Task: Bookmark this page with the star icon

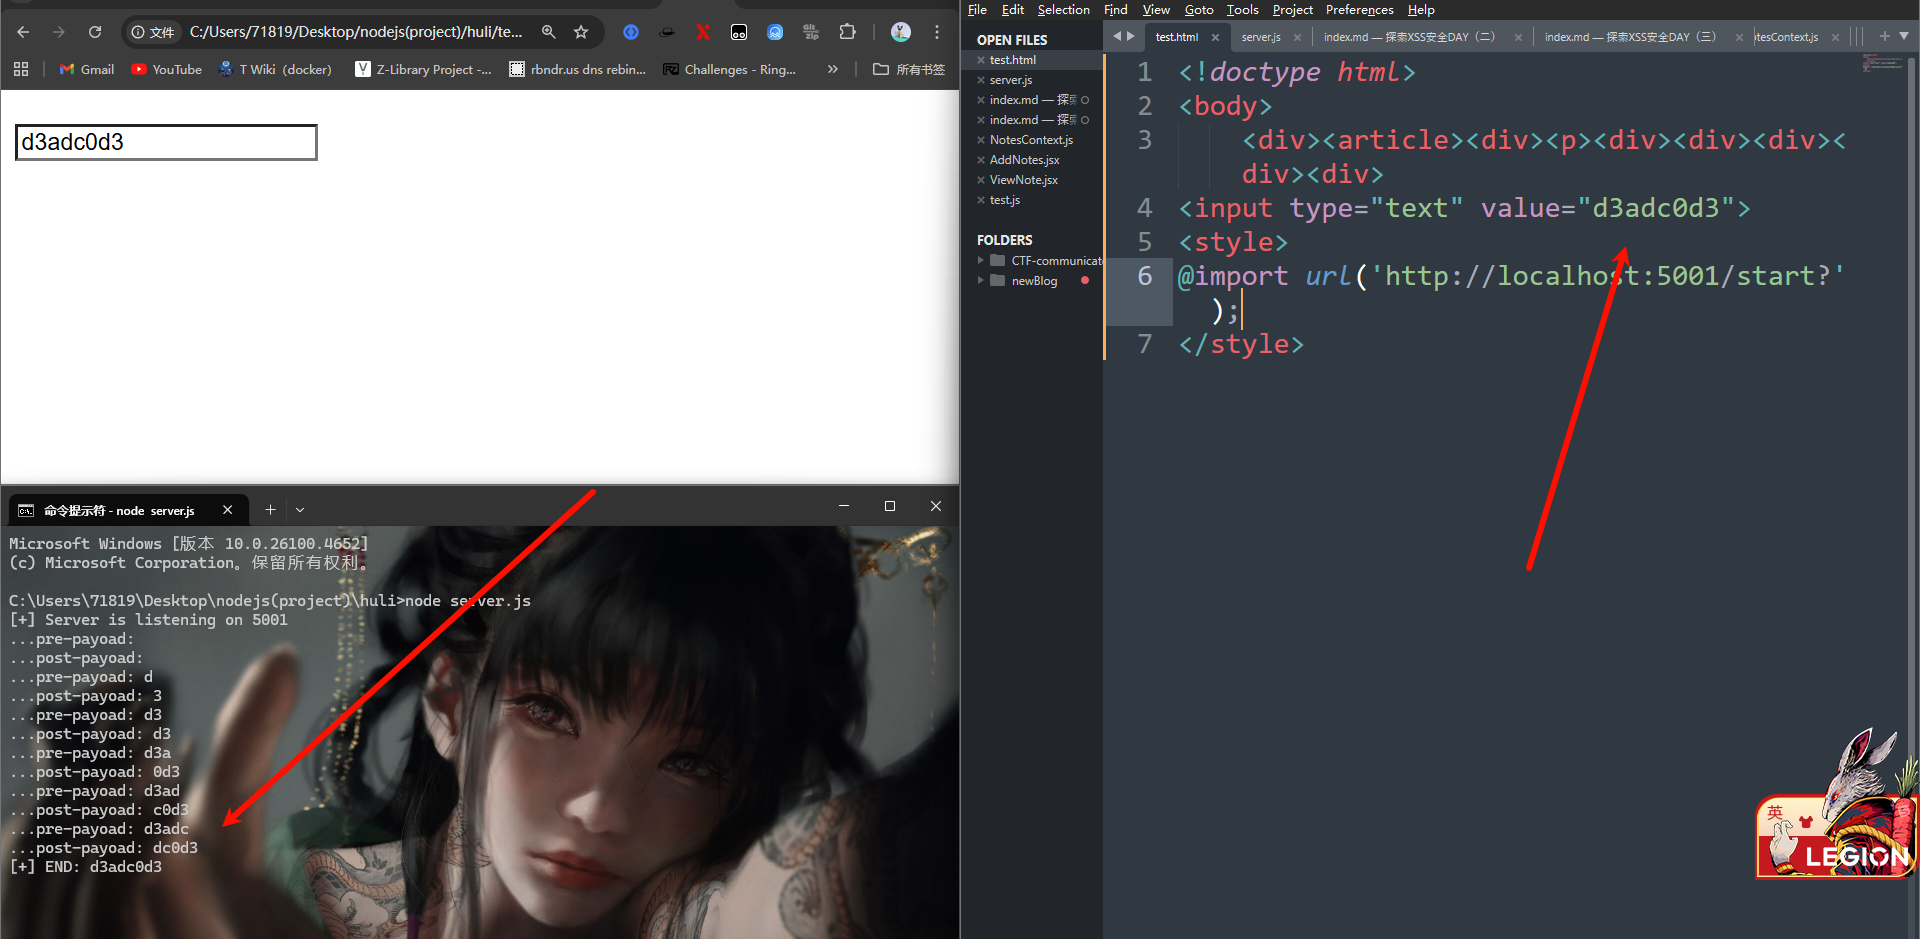Action: click(x=581, y=32)
